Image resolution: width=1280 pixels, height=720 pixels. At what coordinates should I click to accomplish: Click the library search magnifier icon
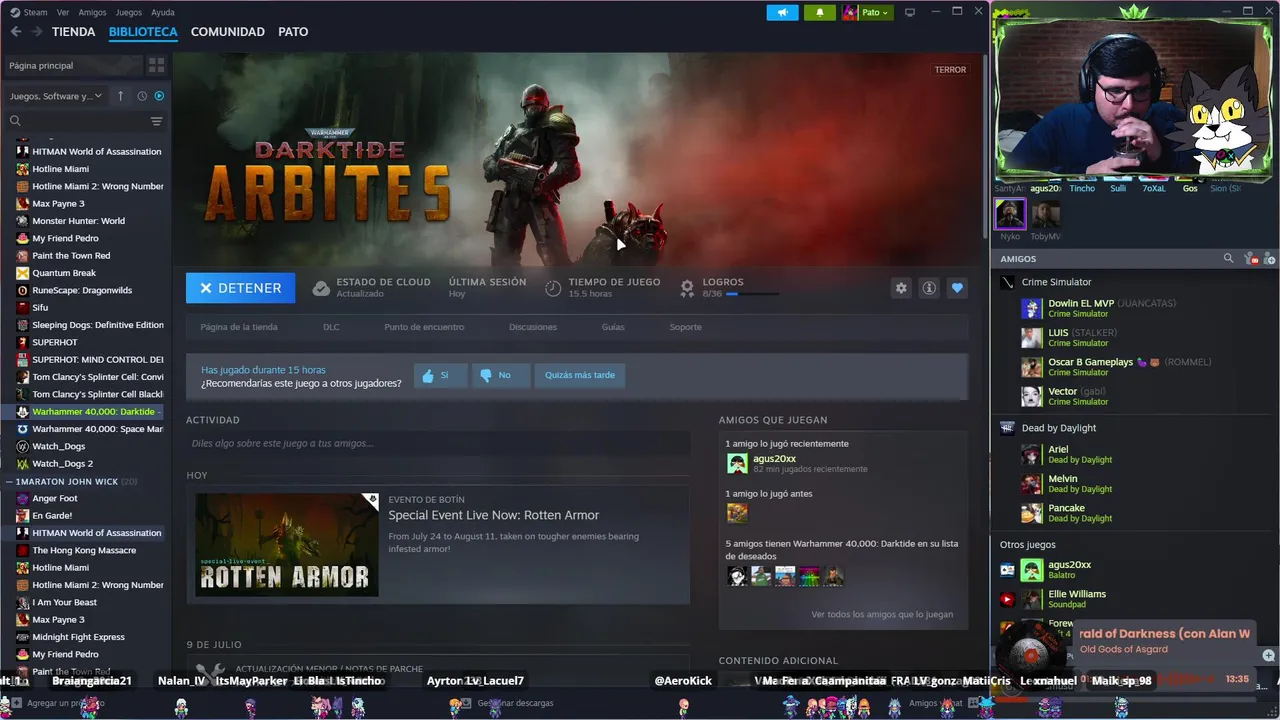pos(15,121)
